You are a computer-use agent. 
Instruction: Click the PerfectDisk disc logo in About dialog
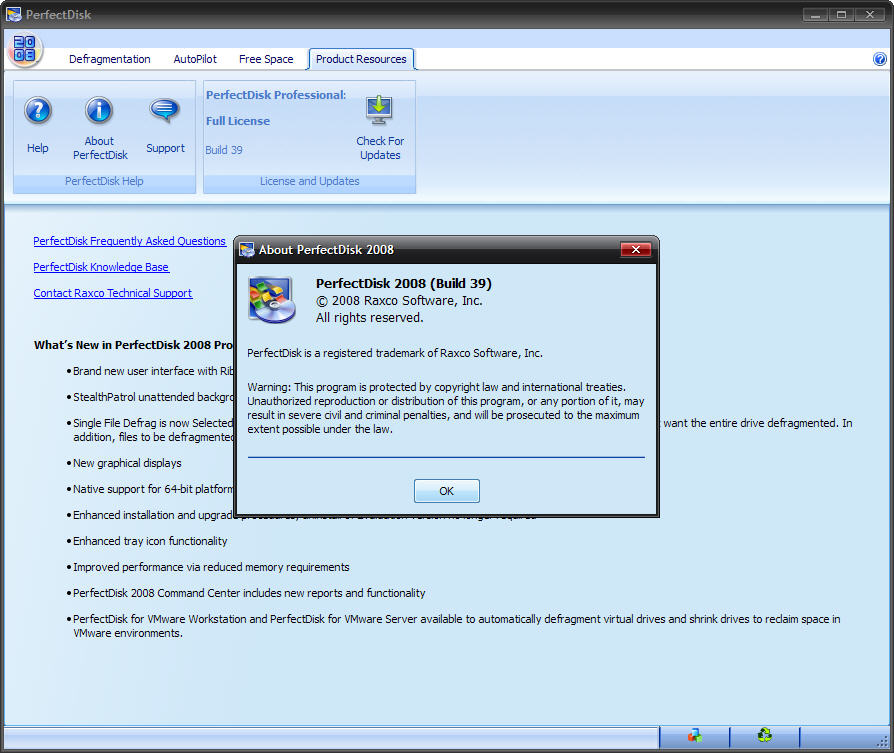click(272, 300)
